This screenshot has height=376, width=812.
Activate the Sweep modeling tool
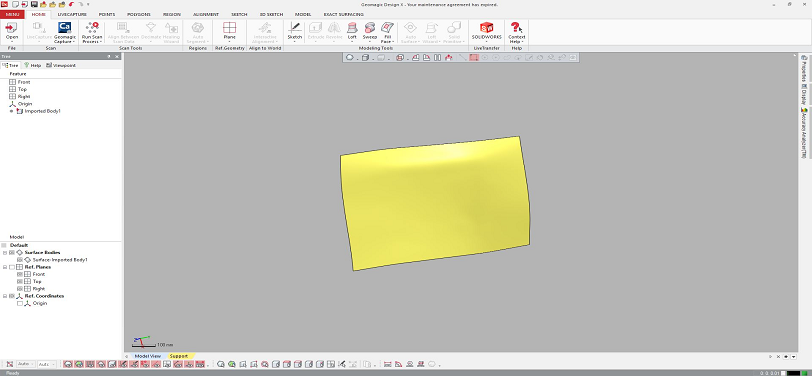click(x=370, y=31)
